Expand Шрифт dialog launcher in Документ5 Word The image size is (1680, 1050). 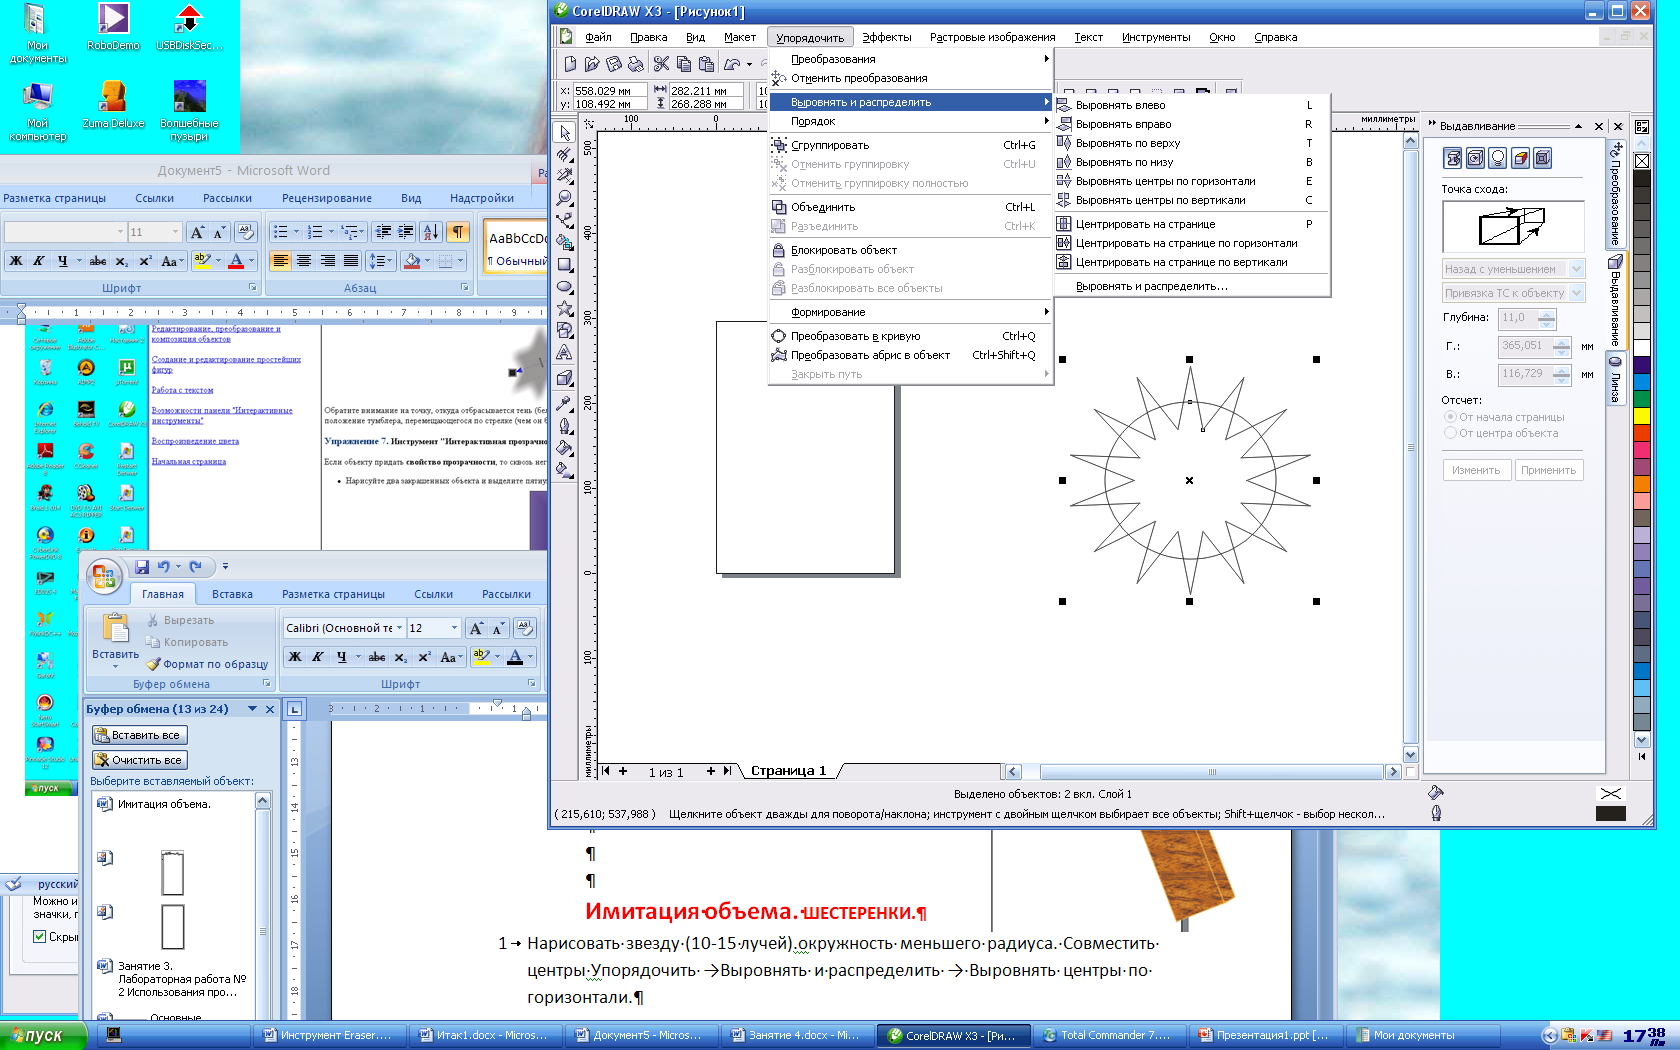(x=253, y=288)
